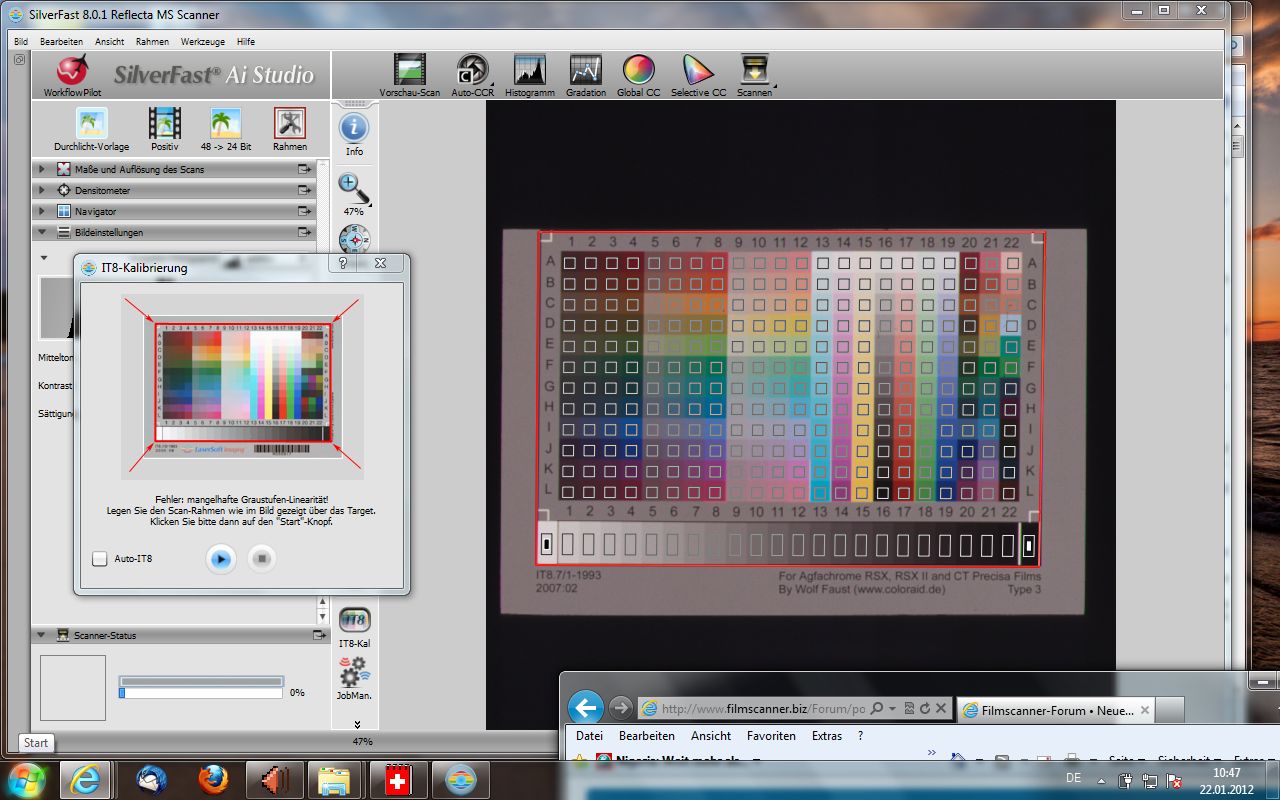This screenshot has width=1280, height=800.
Task: Open Selective CC color tool
Action: [698, 70]
